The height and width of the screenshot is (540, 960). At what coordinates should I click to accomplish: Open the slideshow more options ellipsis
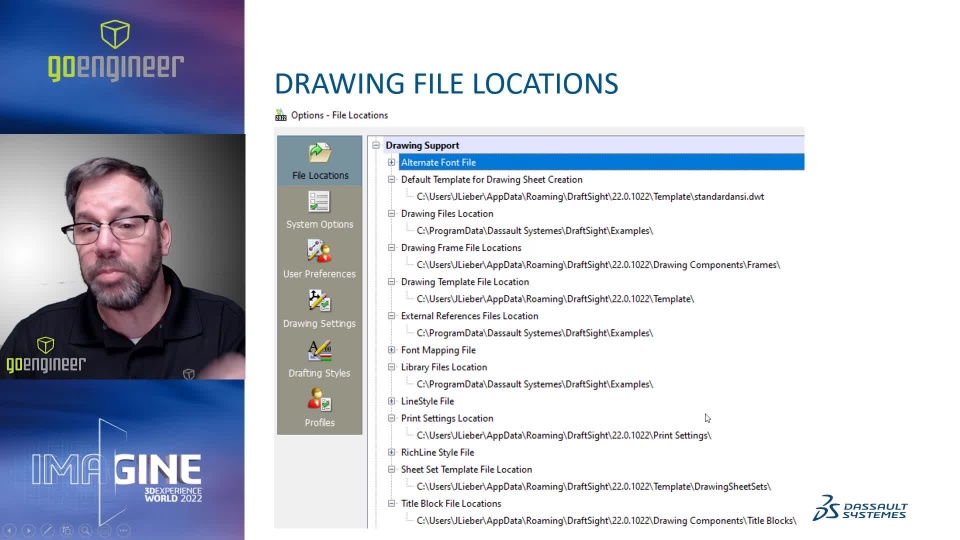(124, 530)
